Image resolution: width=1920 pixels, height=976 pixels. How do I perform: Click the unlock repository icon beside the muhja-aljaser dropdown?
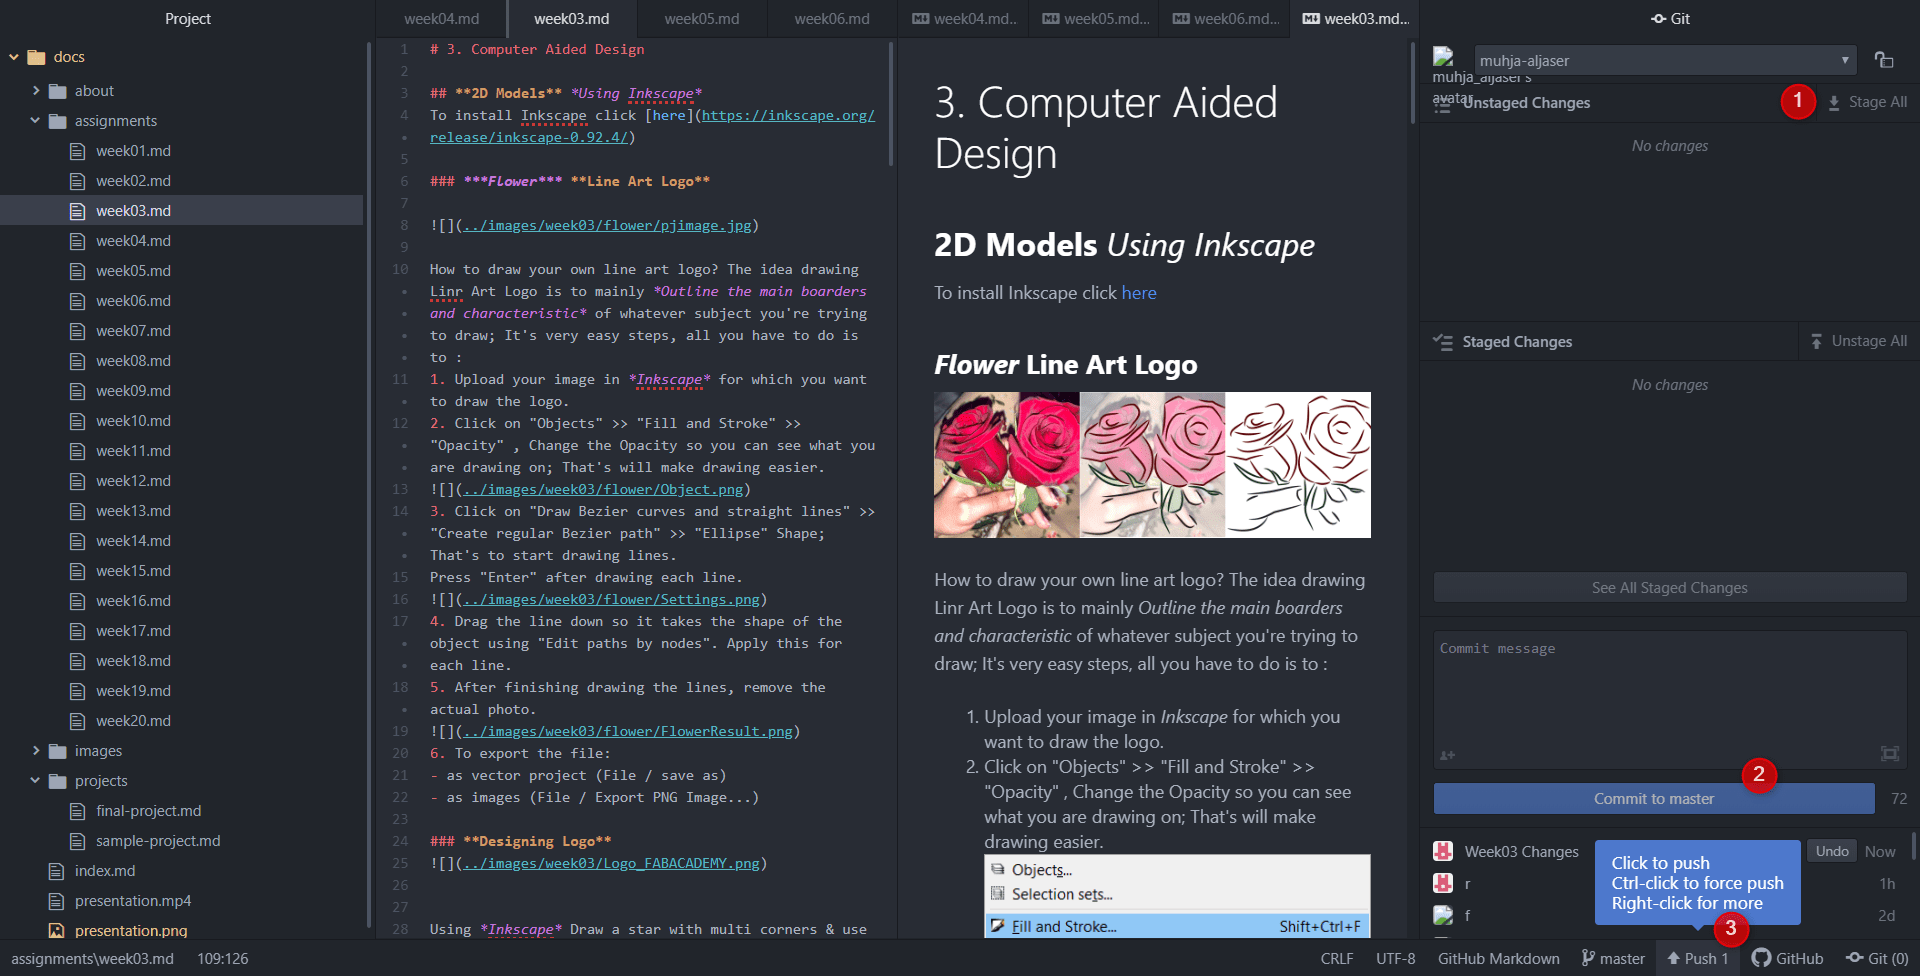pos(1884,60)
